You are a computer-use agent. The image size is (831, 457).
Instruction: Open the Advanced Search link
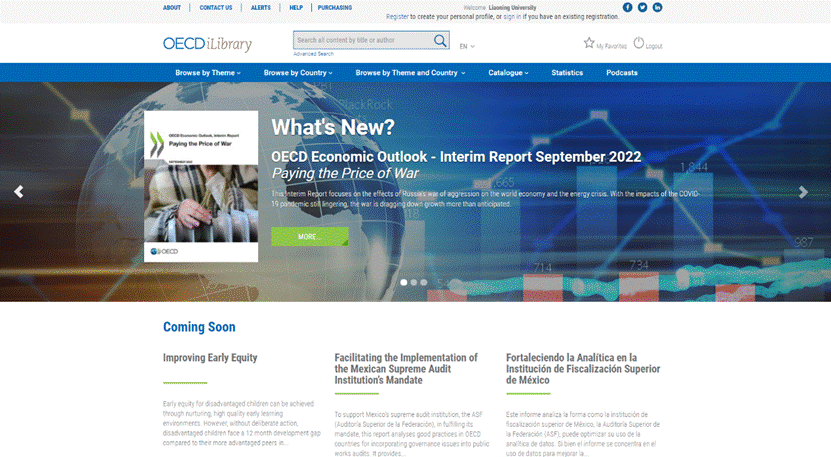click(x=313, y=54)
